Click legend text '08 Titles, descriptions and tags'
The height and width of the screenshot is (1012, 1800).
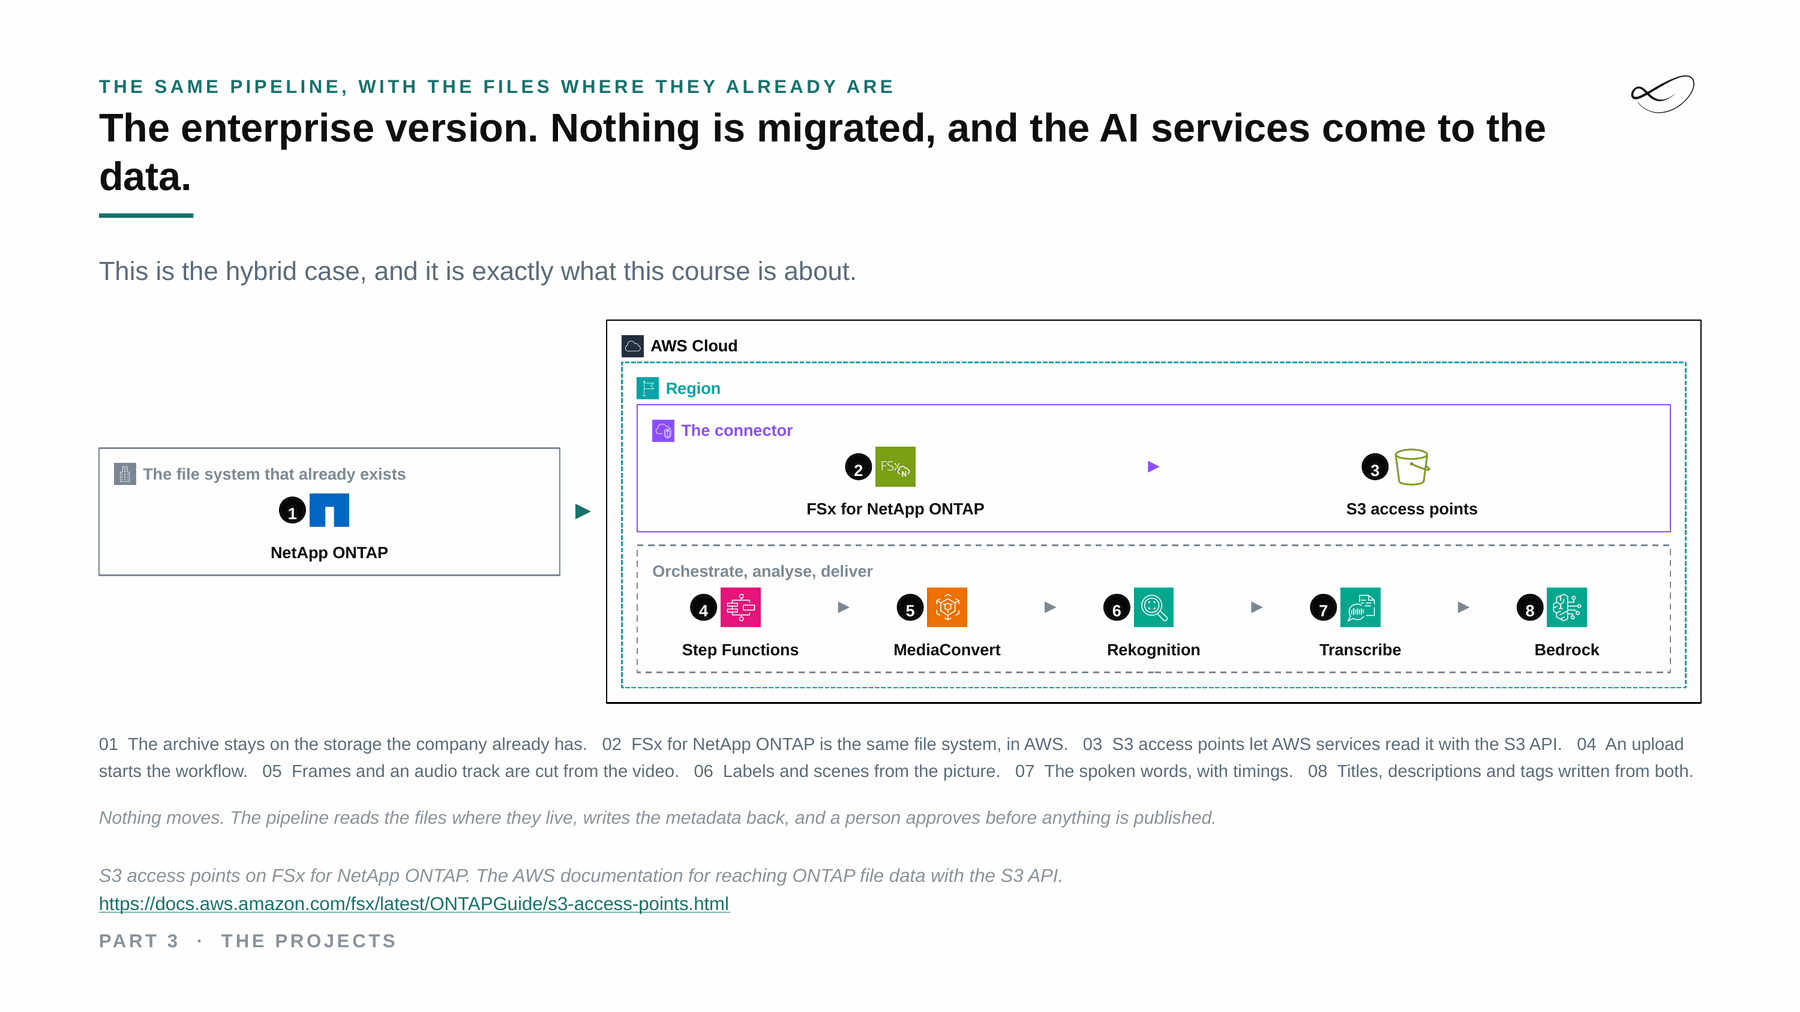coord(1500,772)
